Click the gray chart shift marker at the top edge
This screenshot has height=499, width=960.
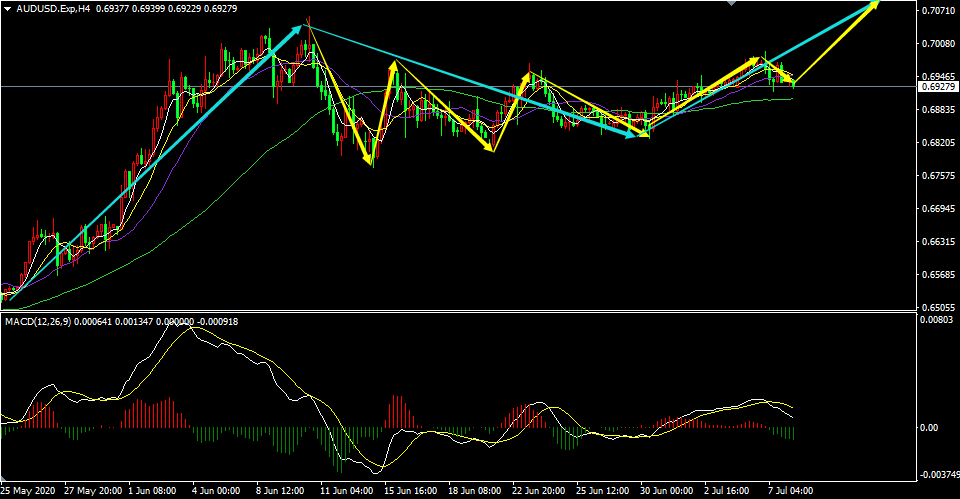pos(731,2)
